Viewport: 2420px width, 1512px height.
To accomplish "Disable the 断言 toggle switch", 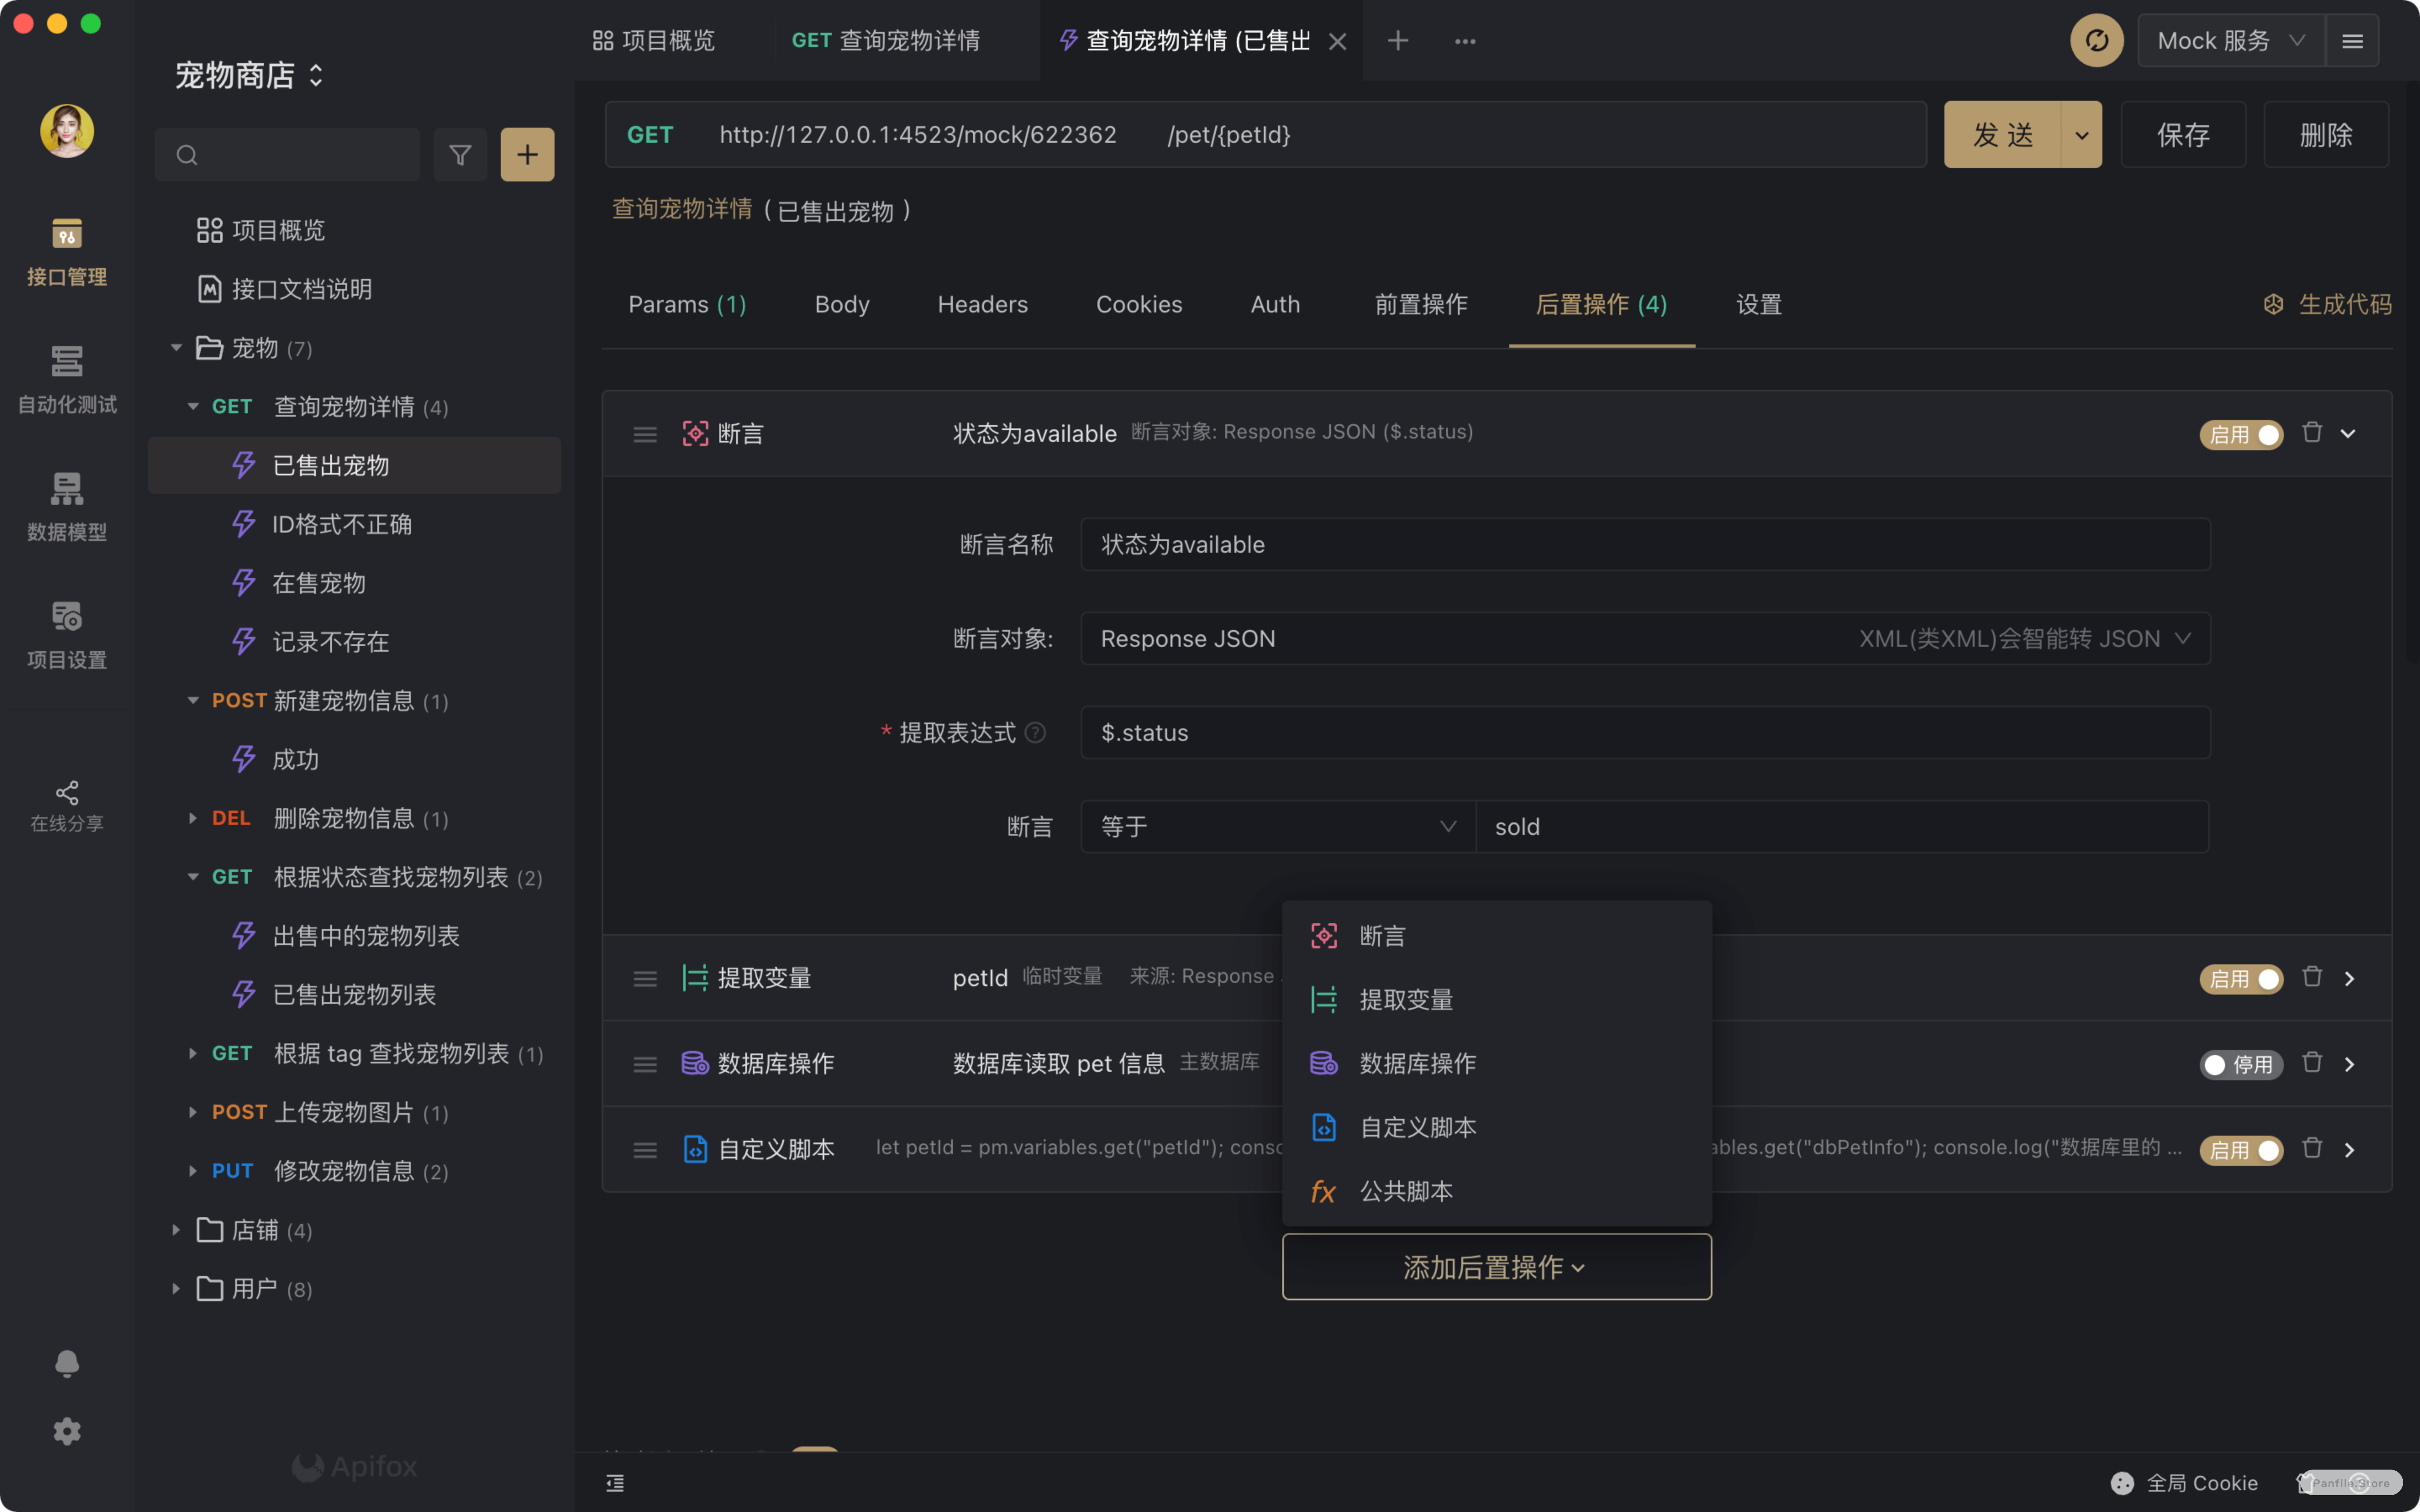I will point(2241,435).
